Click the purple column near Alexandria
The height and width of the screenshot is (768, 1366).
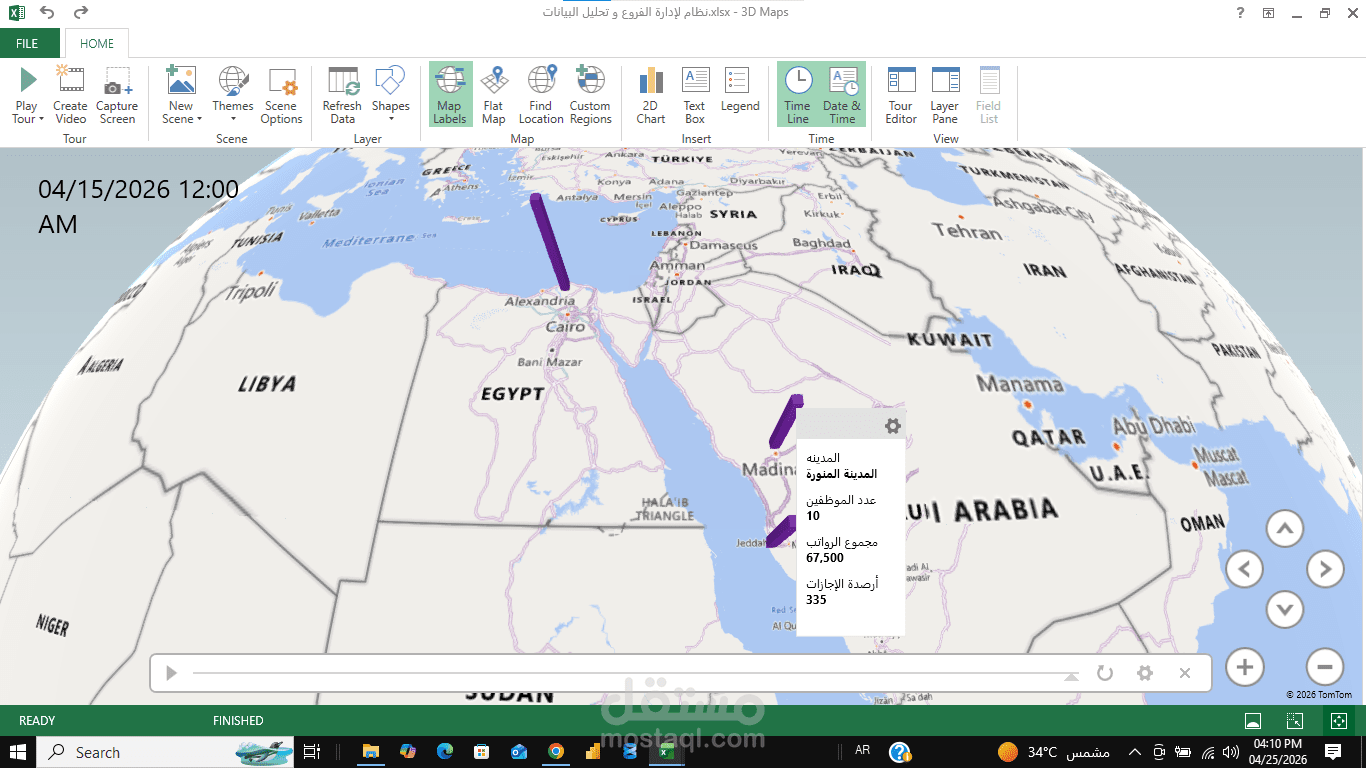[x=549, y=242]
